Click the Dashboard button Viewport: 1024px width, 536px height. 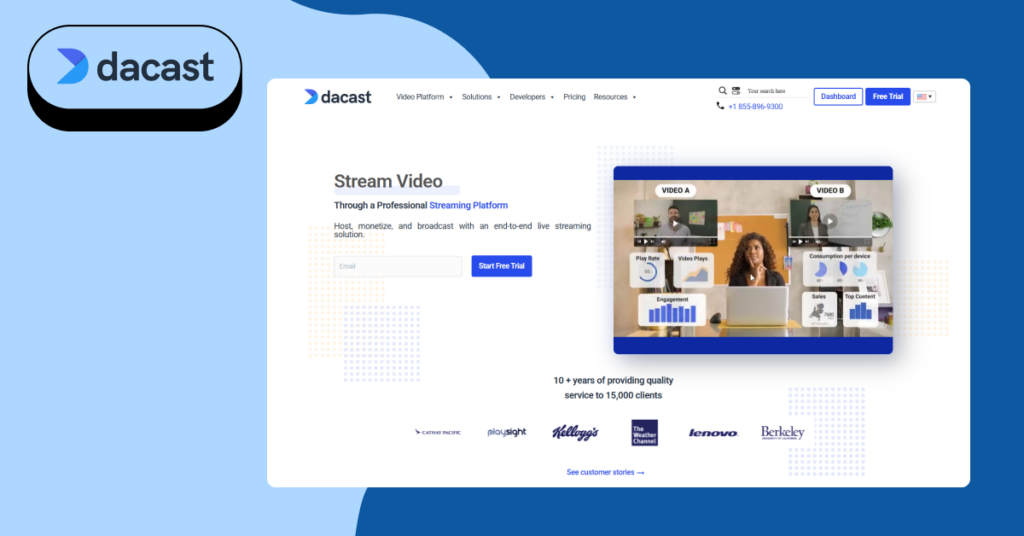[x=838, y=97]
